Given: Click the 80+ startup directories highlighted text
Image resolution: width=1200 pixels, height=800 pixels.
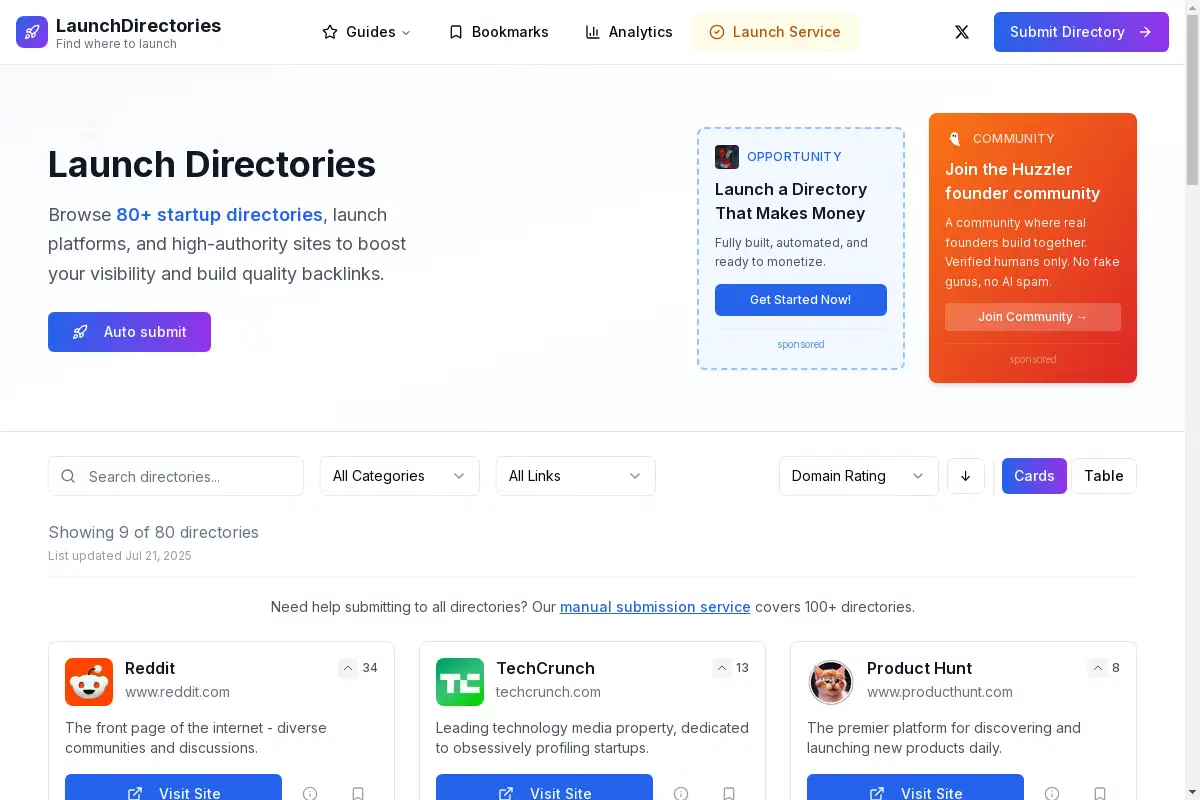Looking at the screenshot, I should coord(219,215).
